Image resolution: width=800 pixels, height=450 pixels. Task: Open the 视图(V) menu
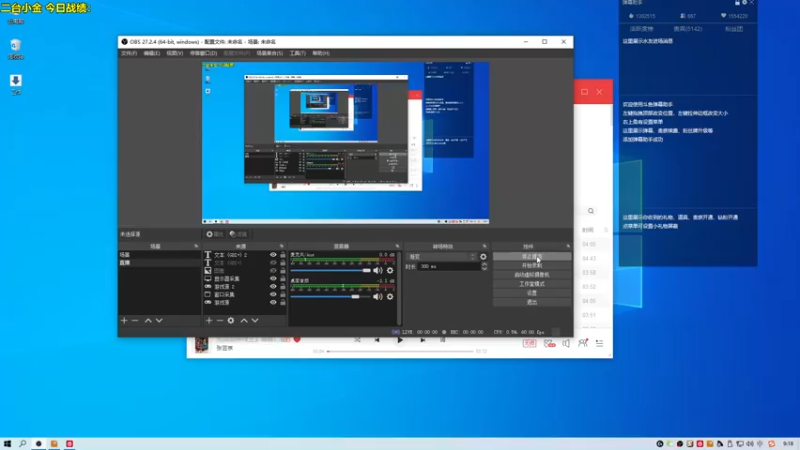click(174, 53)
